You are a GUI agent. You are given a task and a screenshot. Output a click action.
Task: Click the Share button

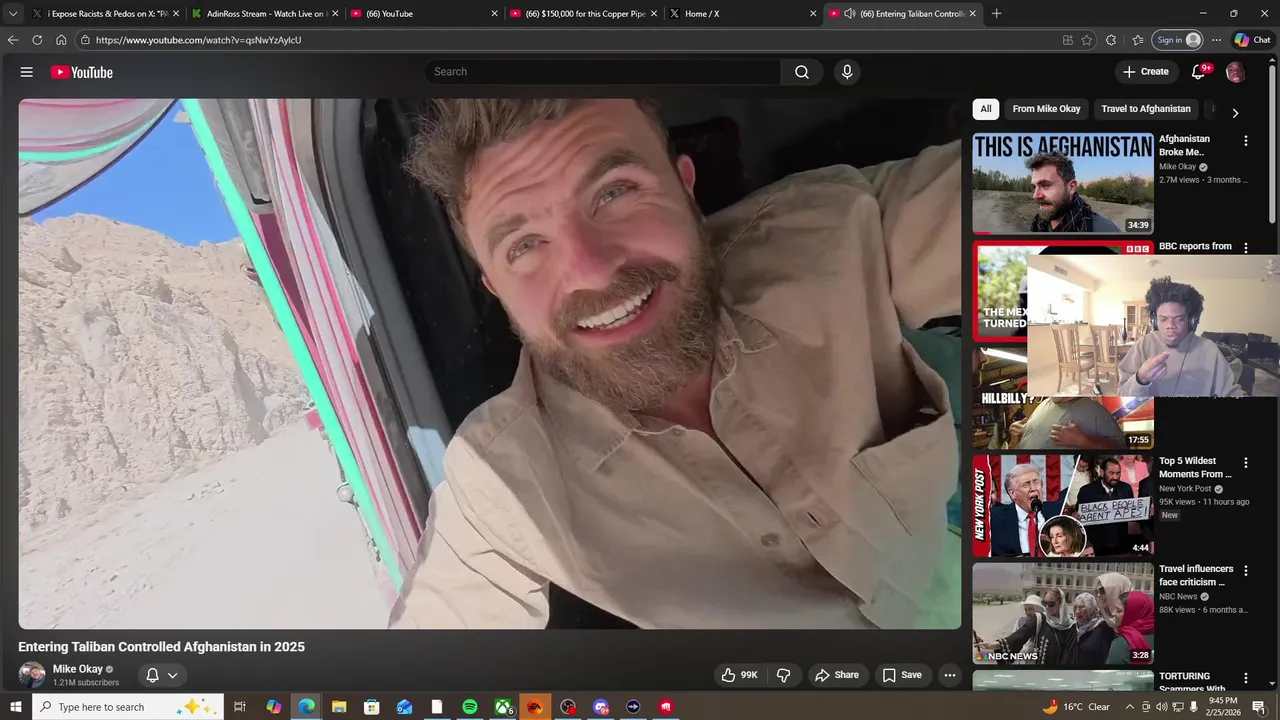click(x=837, y=675)
